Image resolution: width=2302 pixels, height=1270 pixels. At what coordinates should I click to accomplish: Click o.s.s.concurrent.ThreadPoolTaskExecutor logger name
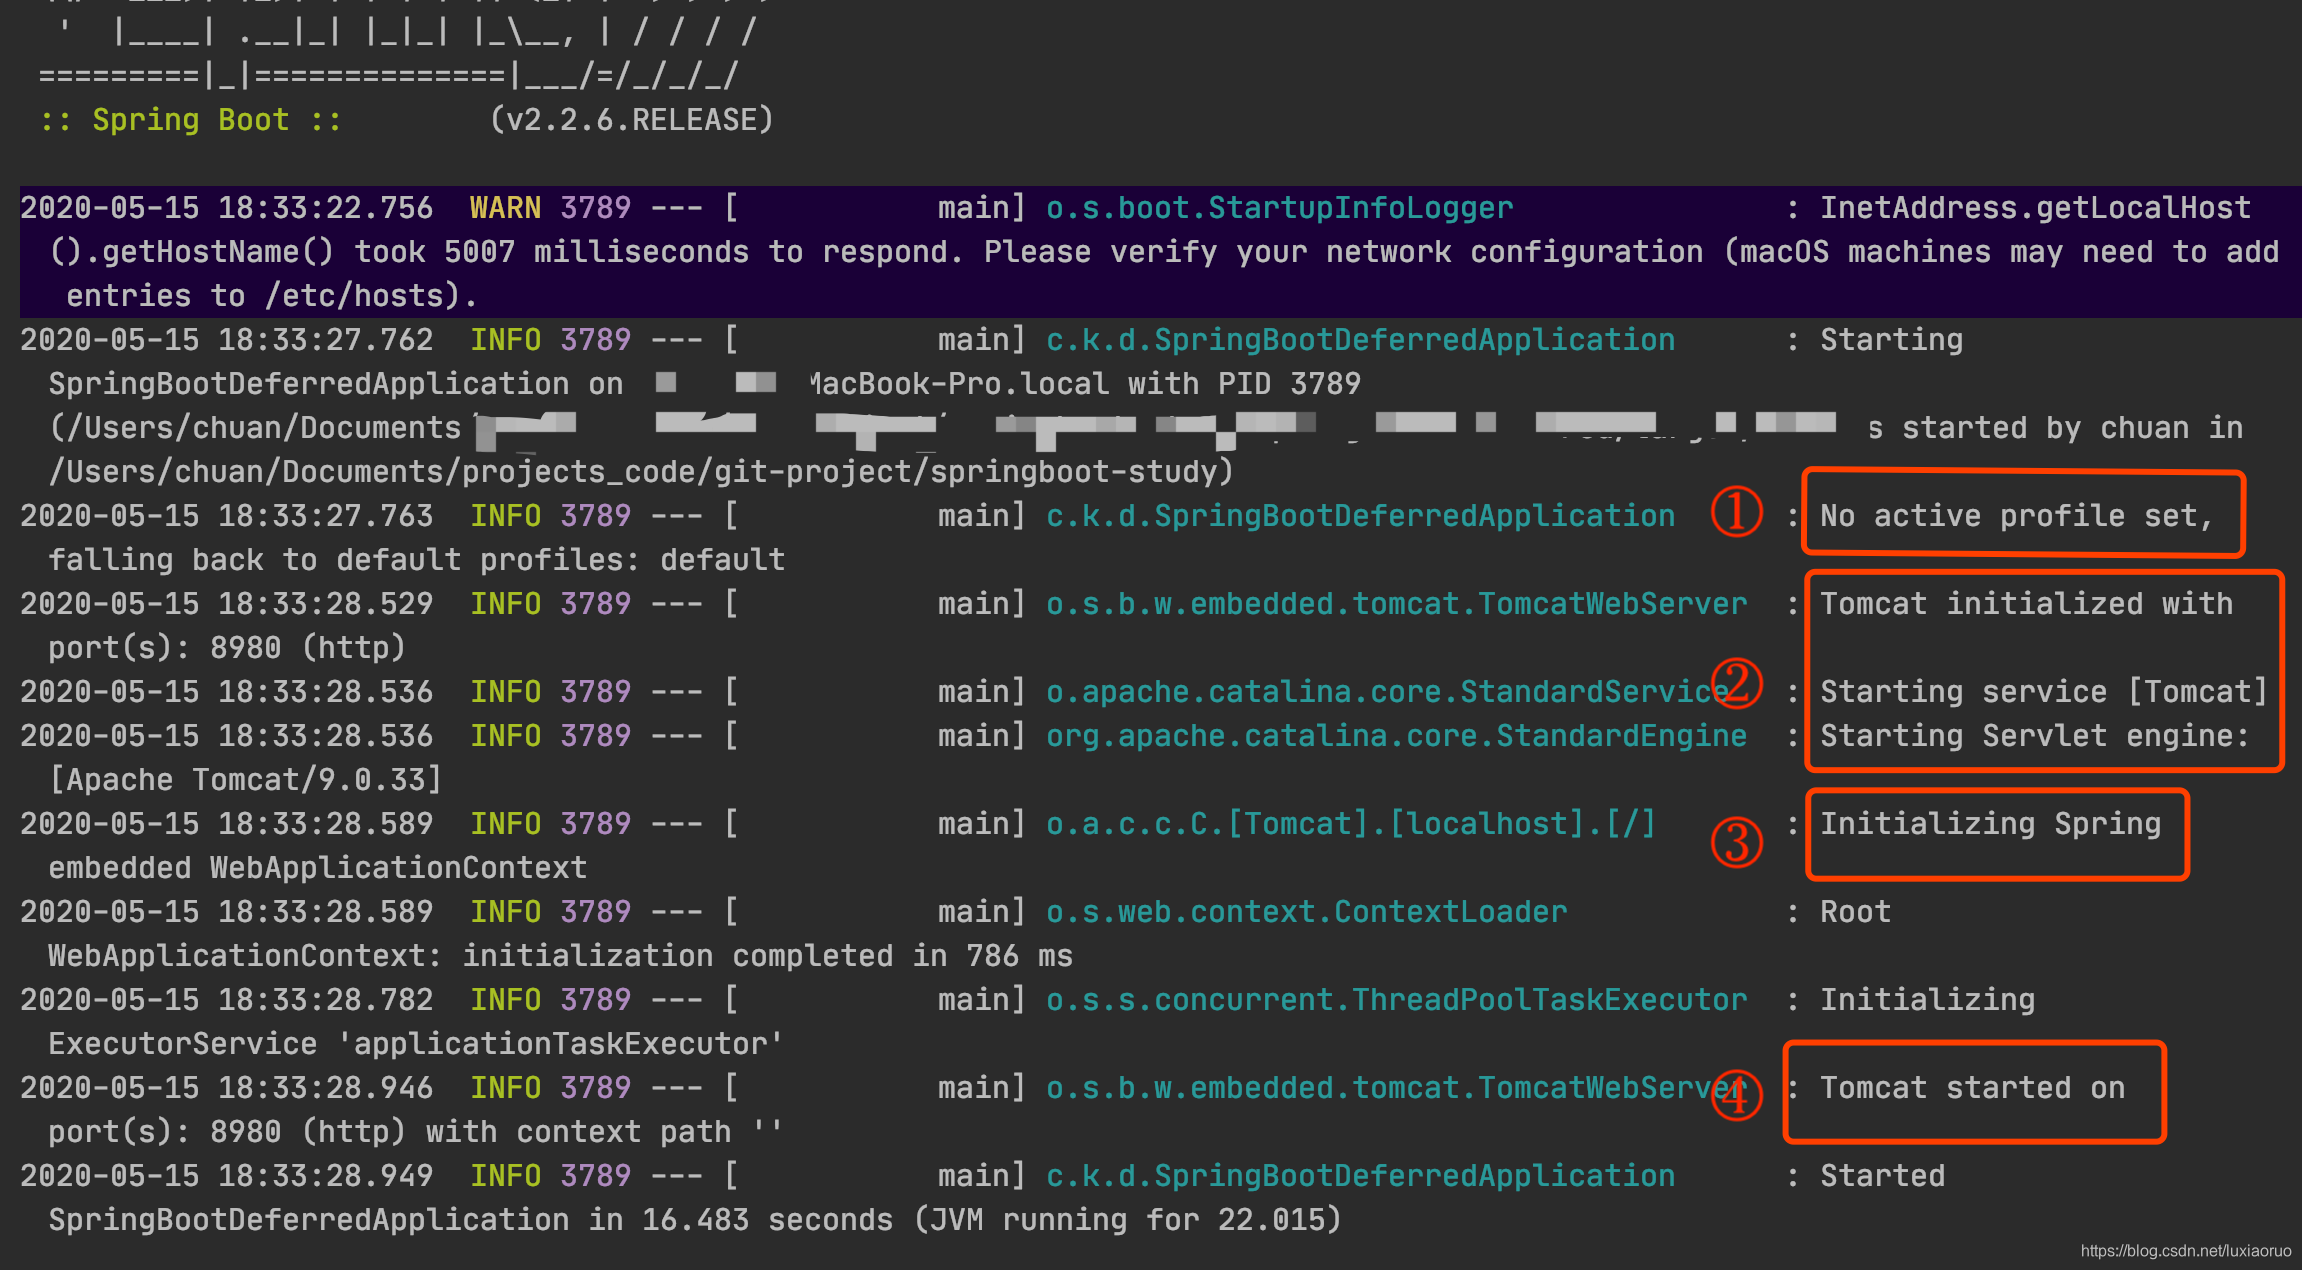point(1396,1000)
